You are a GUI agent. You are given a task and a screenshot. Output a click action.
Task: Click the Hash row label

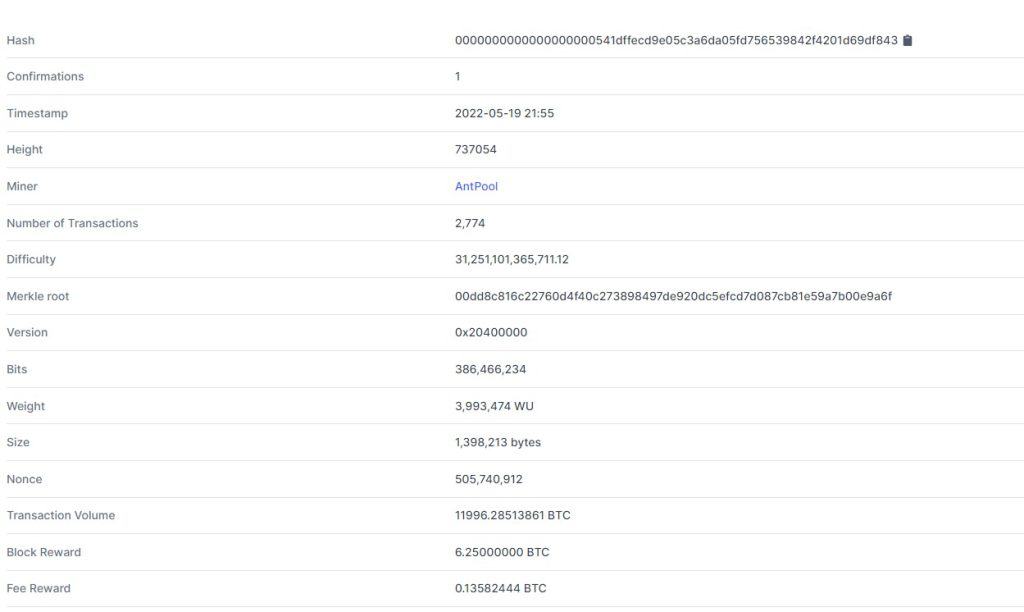[21, 40]
